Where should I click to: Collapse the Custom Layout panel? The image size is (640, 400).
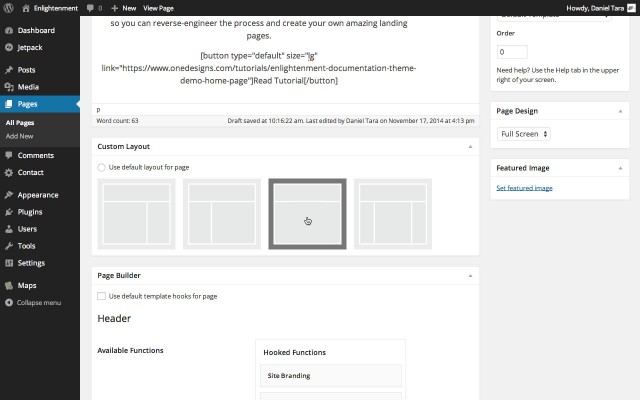click(x=470, y=147)
